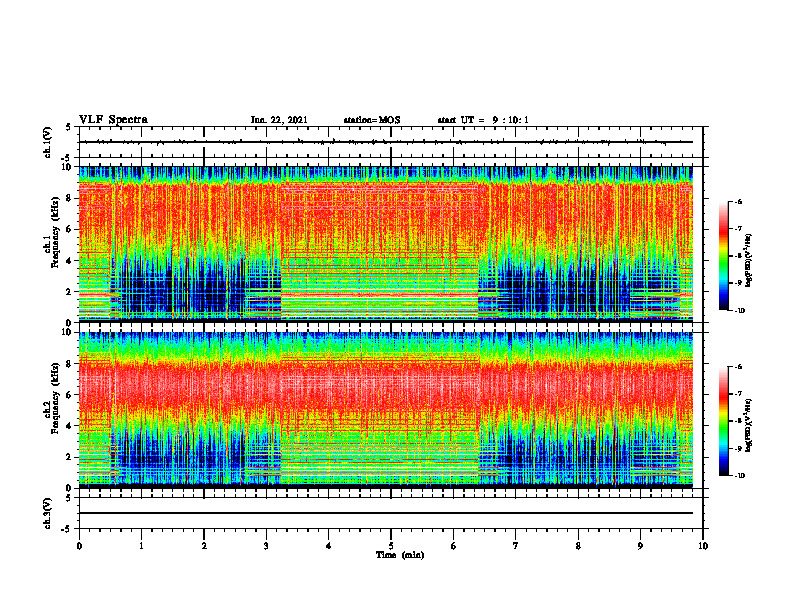Viewport: 792px width, 612px height.
Task: Click time axis tick label '8'
Action: pyautogui.click(x=578, y=546)
